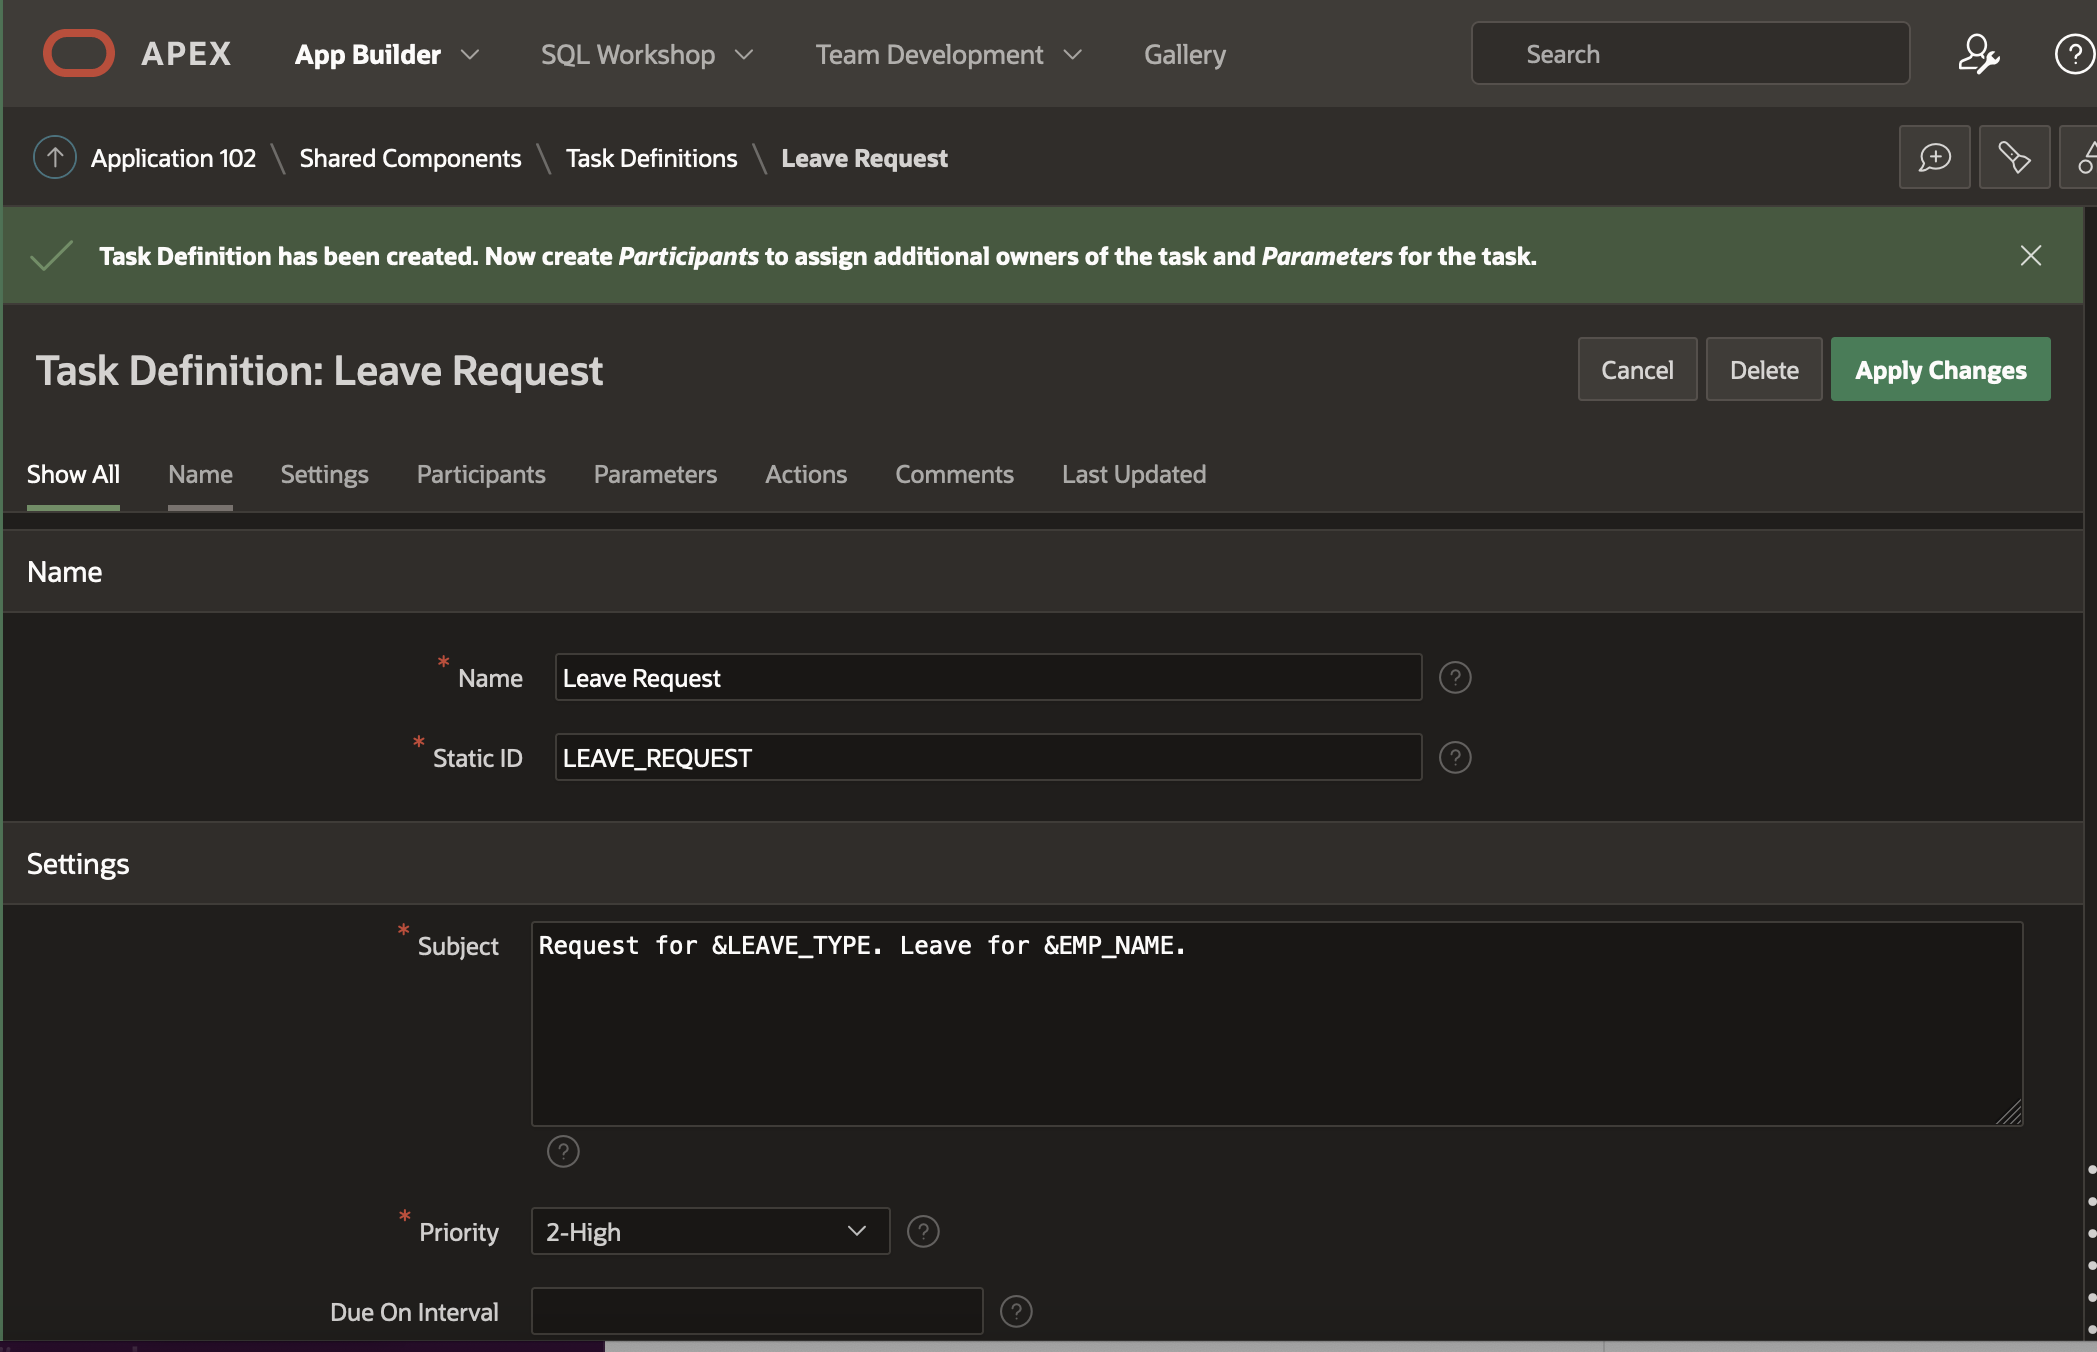
Task: Show help for Priority field
Action: (x=922, y=1232)
